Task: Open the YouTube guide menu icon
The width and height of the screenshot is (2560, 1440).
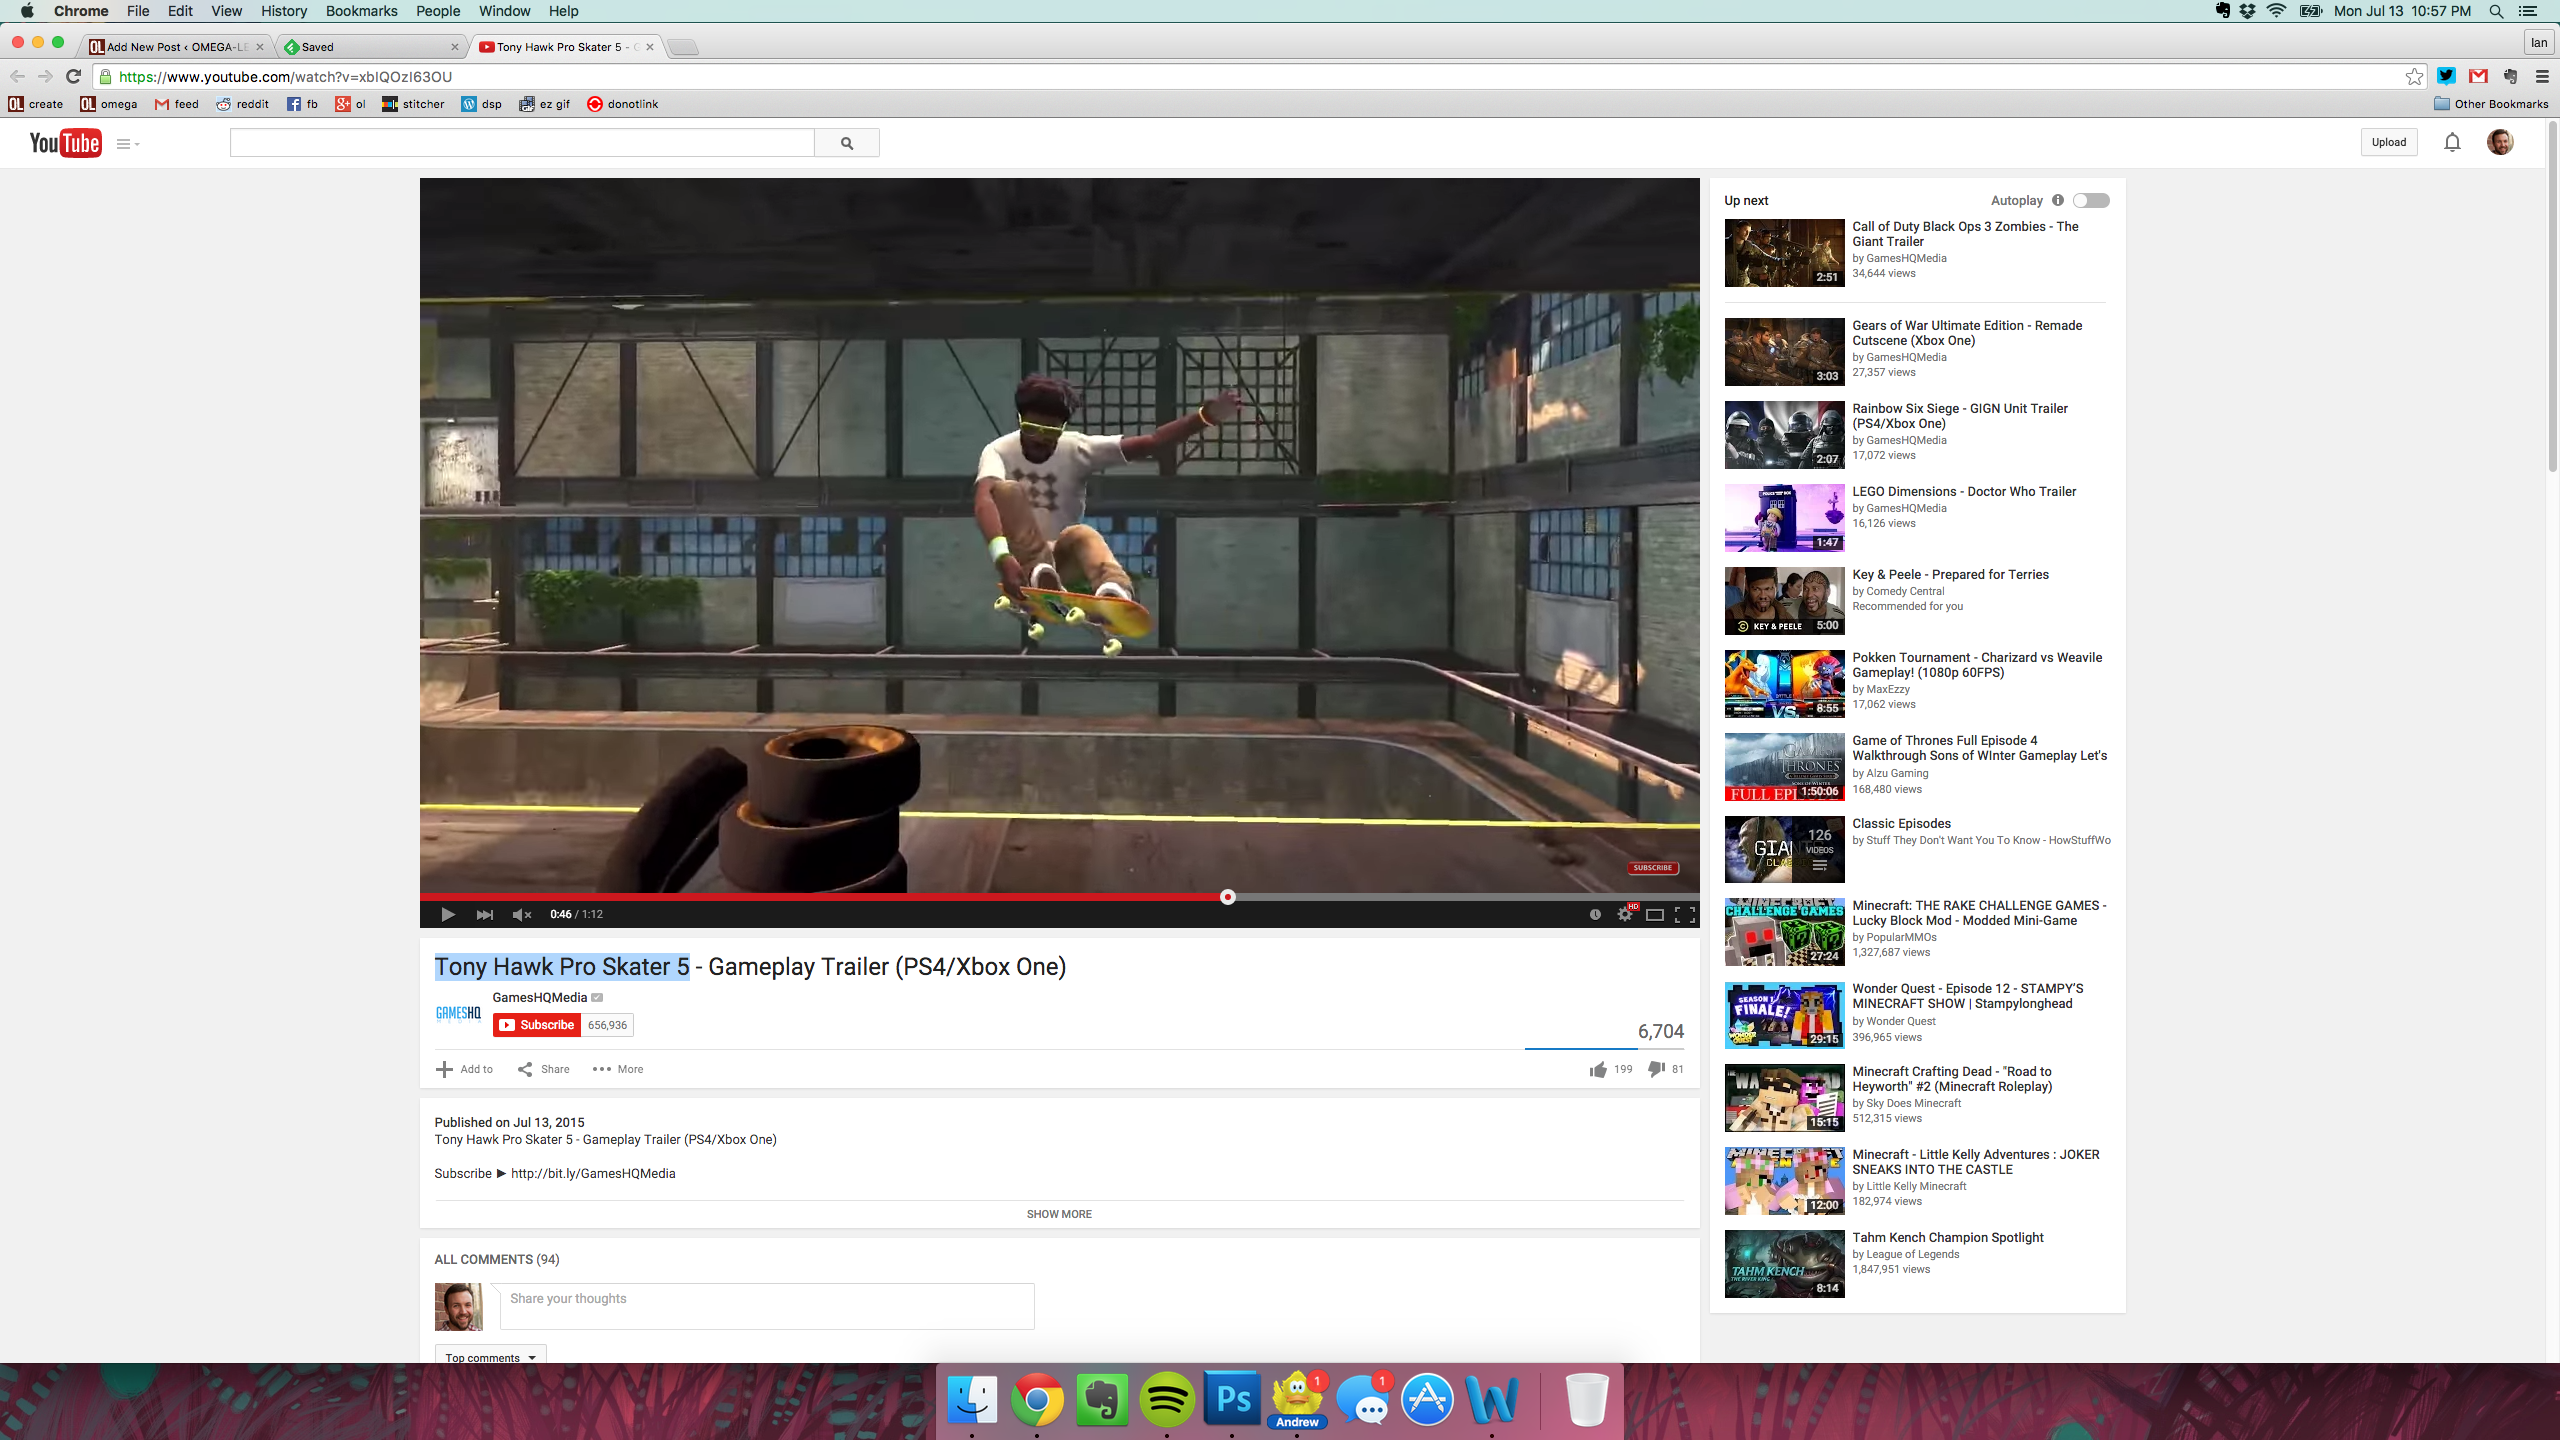Action: click(127, 144)
